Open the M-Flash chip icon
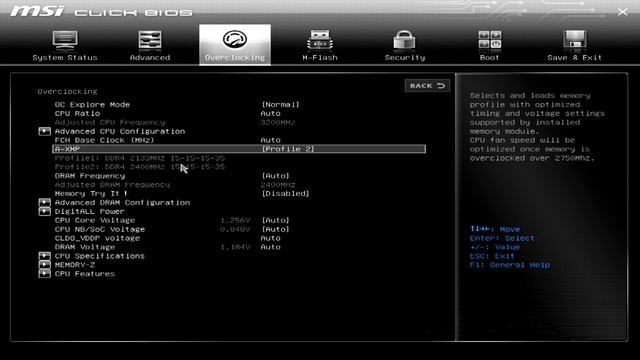Image resolution: width=640 pixels, height=360 pixels. click(320, 40)
